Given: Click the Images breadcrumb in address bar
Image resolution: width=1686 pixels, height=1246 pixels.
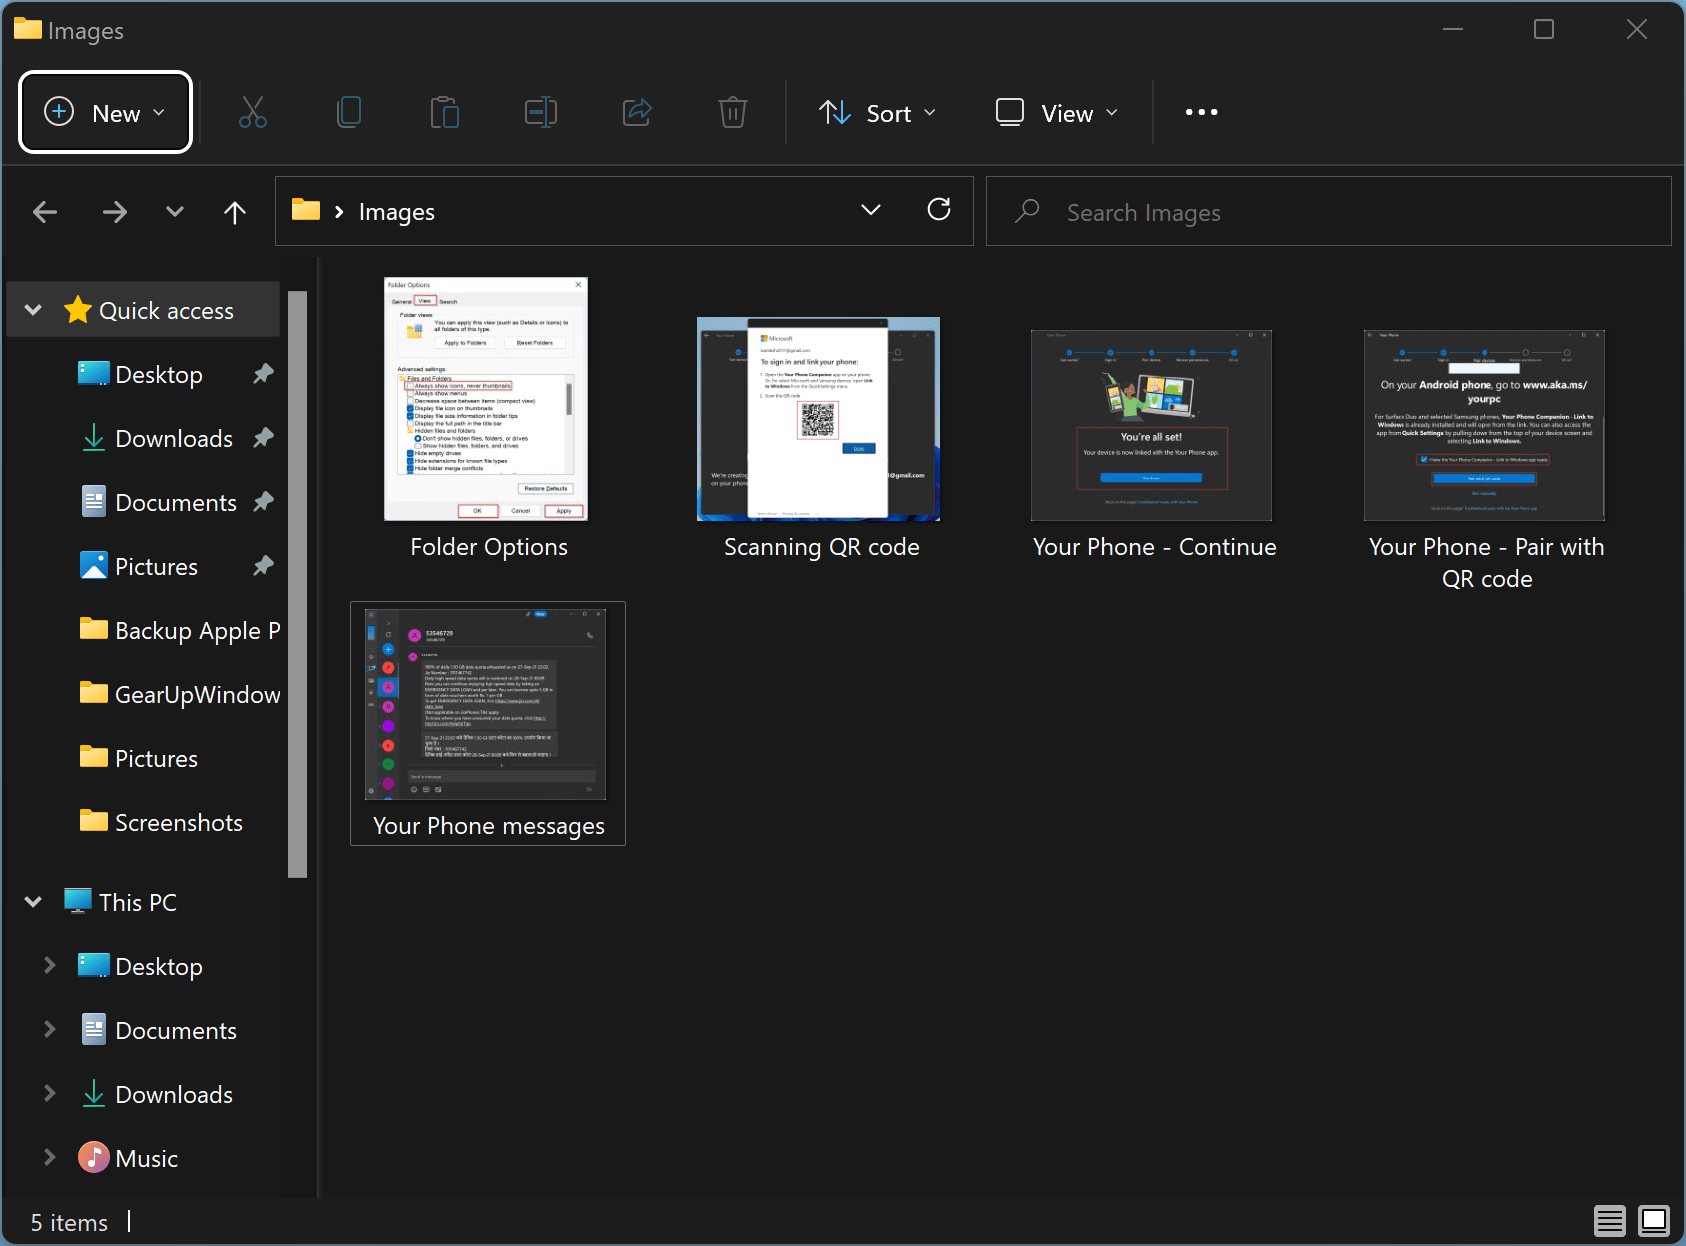Looking at the screenshot, I should [397, 211].
